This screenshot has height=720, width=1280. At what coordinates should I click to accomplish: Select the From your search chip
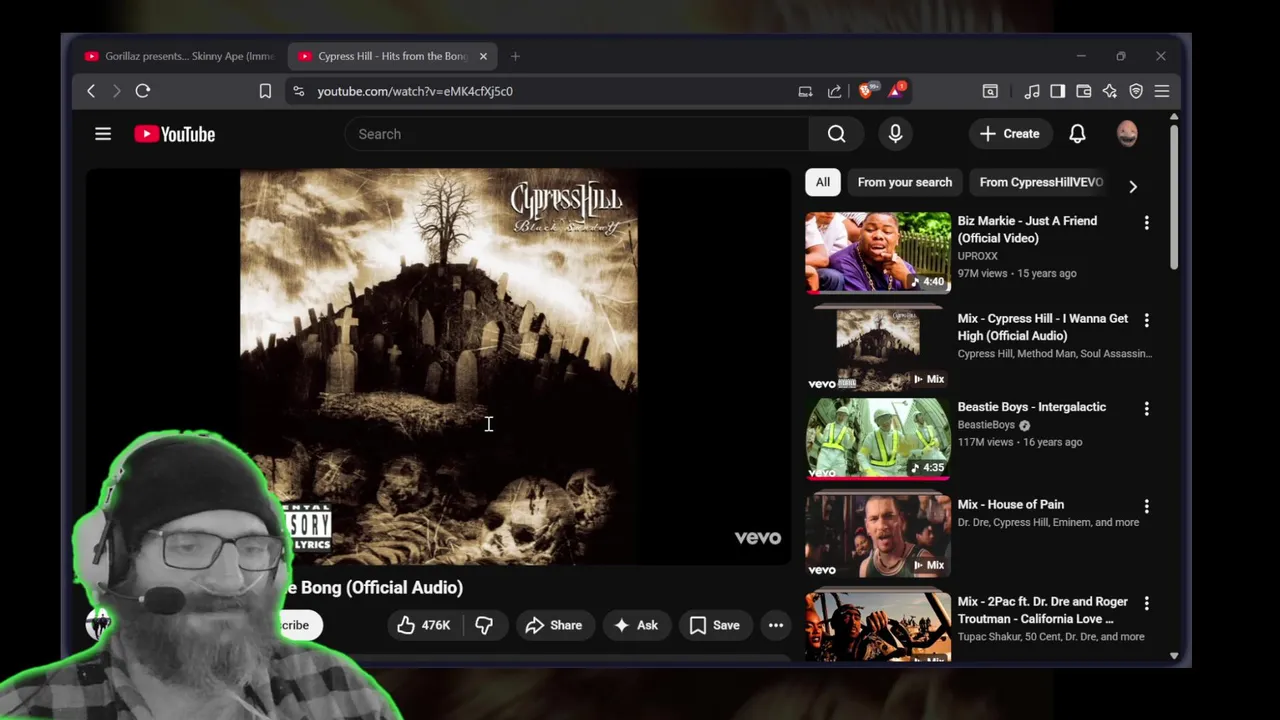pyautogui.click(x=904, y=182)
